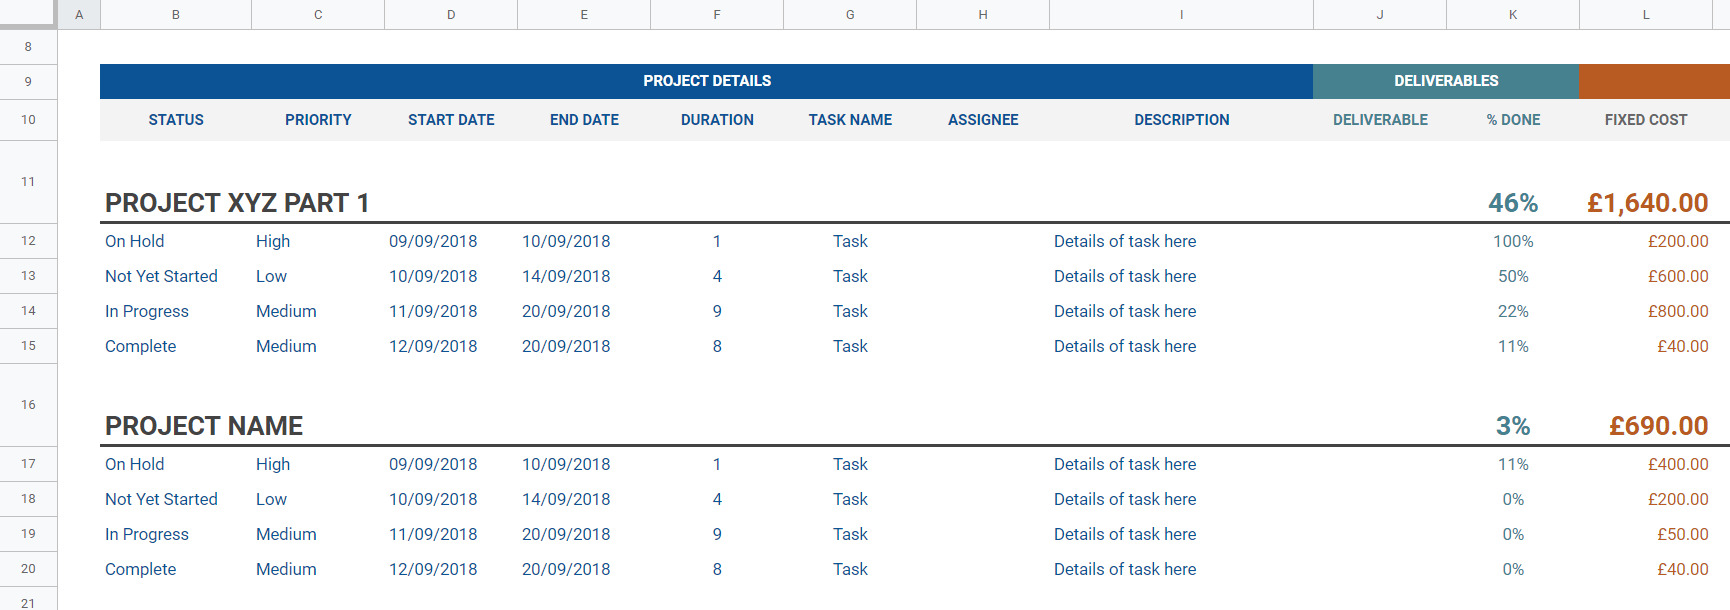Select the TASK NAME header cell
The height and width of the screenshot is (610, 1730).
[850, 120]
